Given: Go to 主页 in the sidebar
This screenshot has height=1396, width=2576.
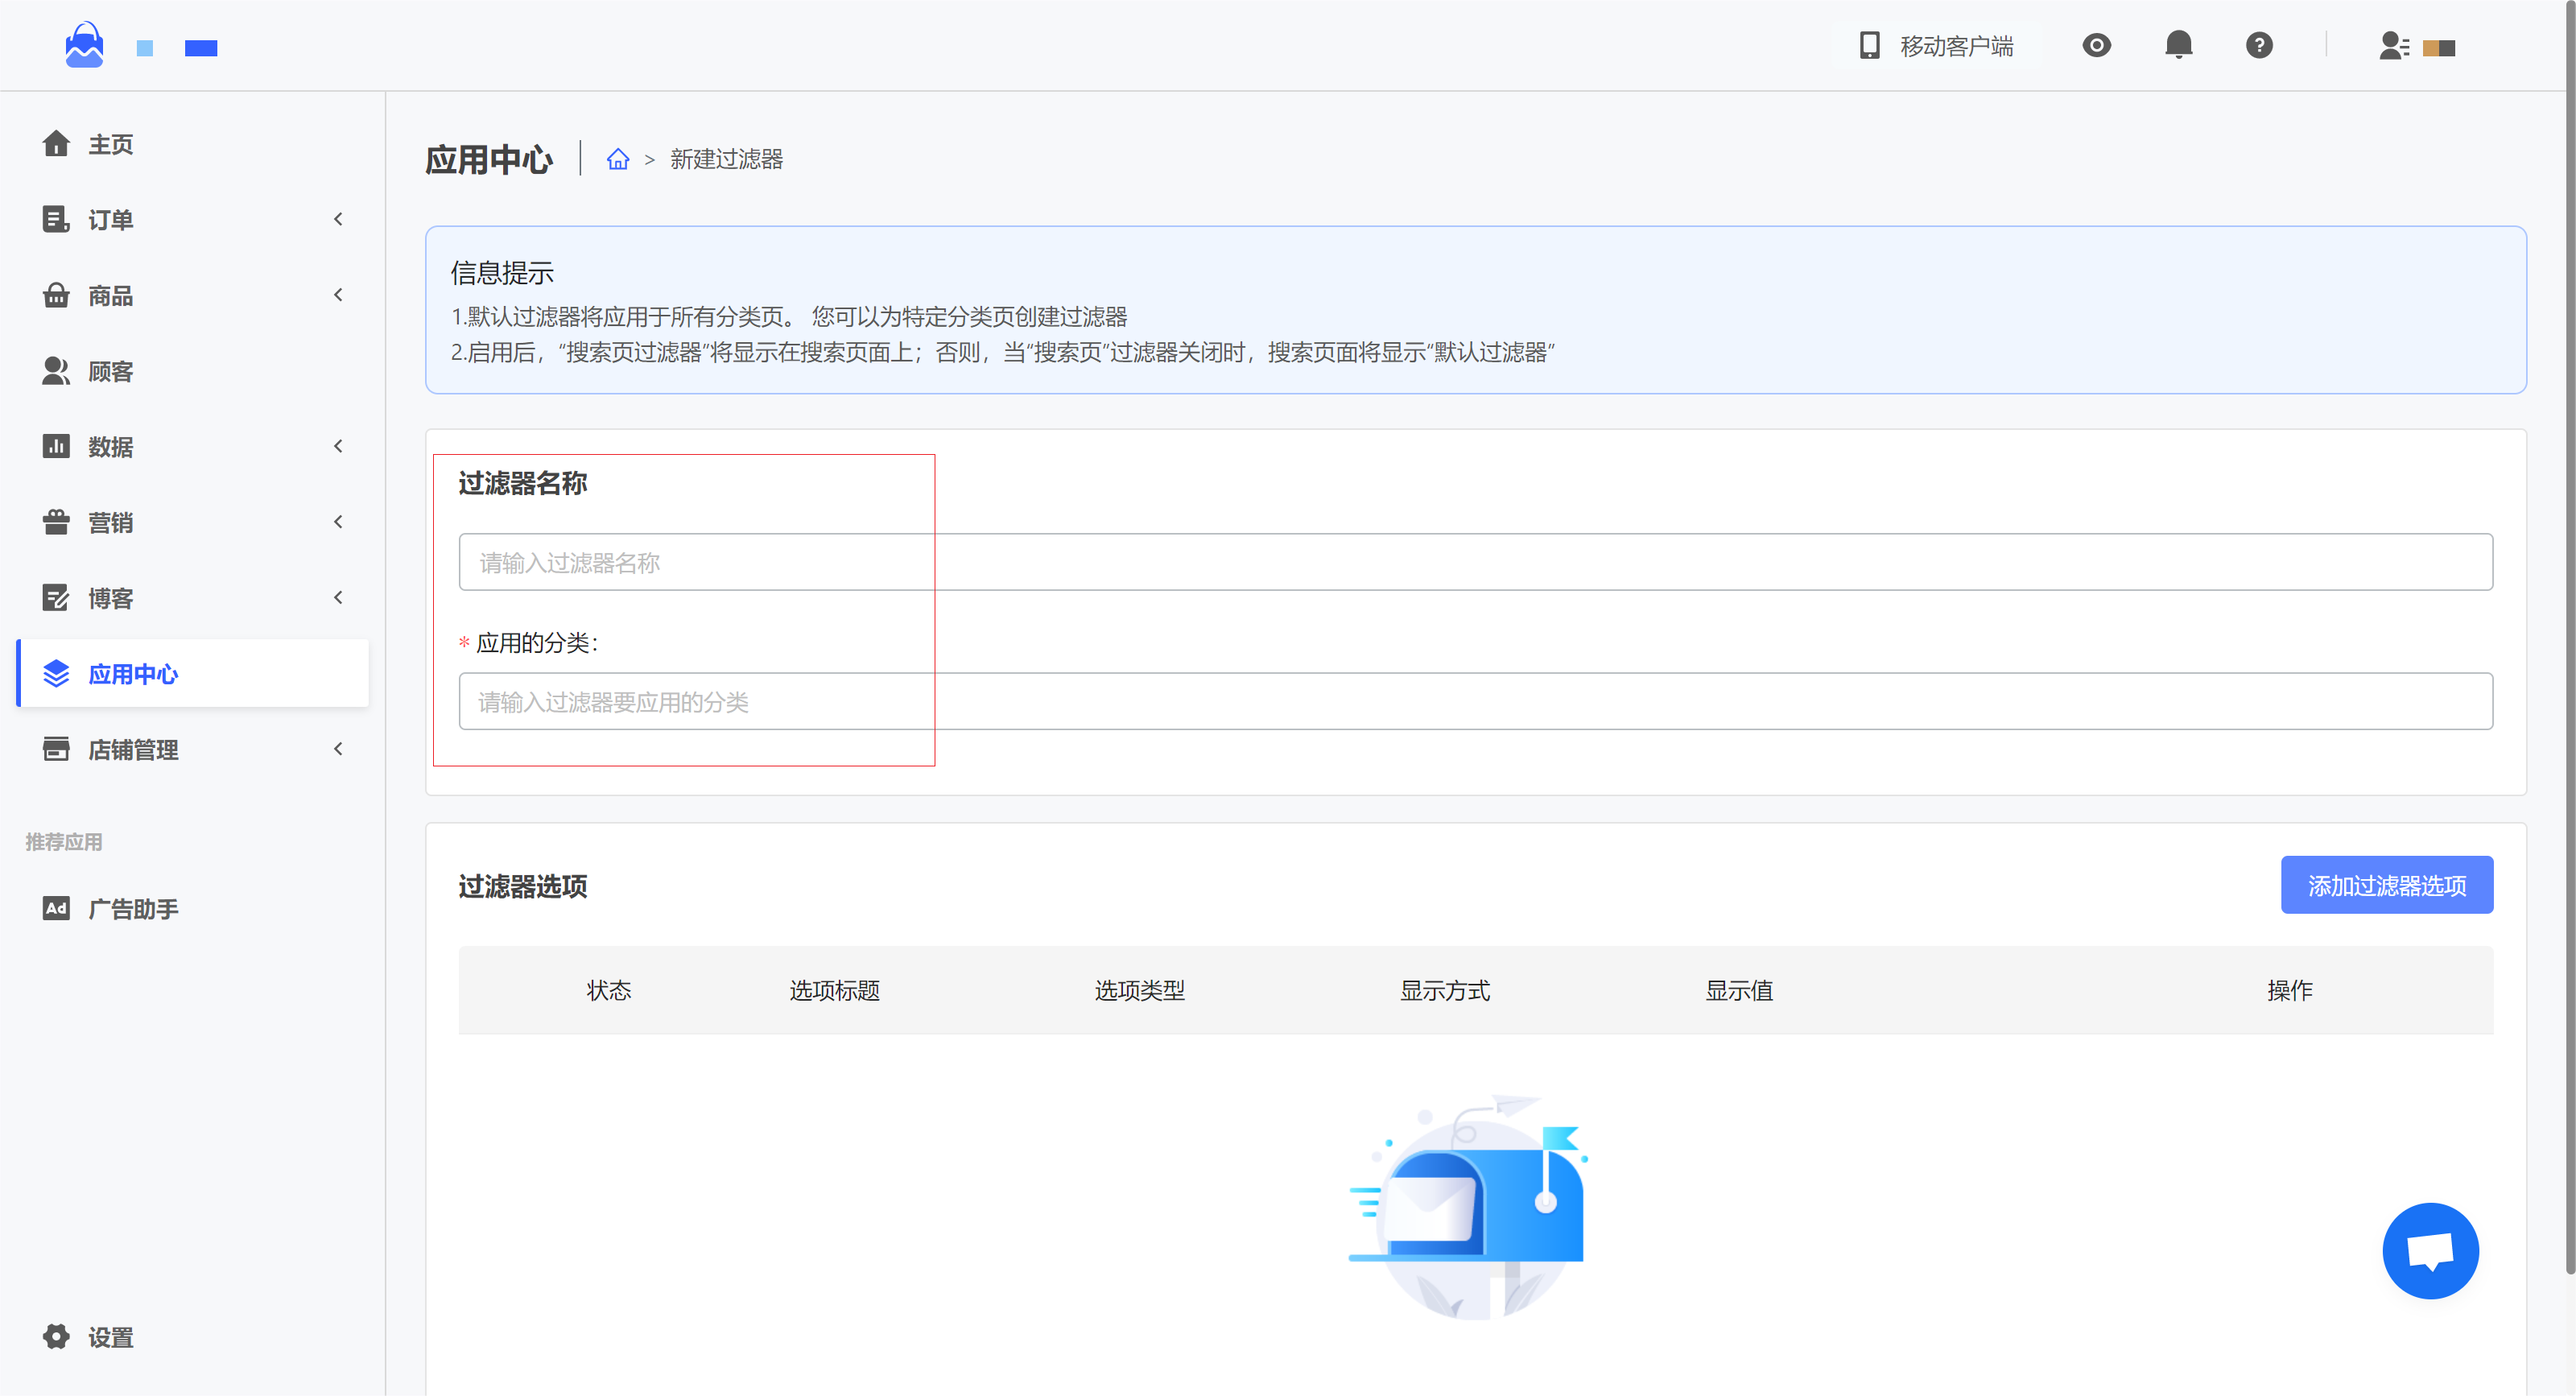Looking at the screenshot, I should pos(110,144).
